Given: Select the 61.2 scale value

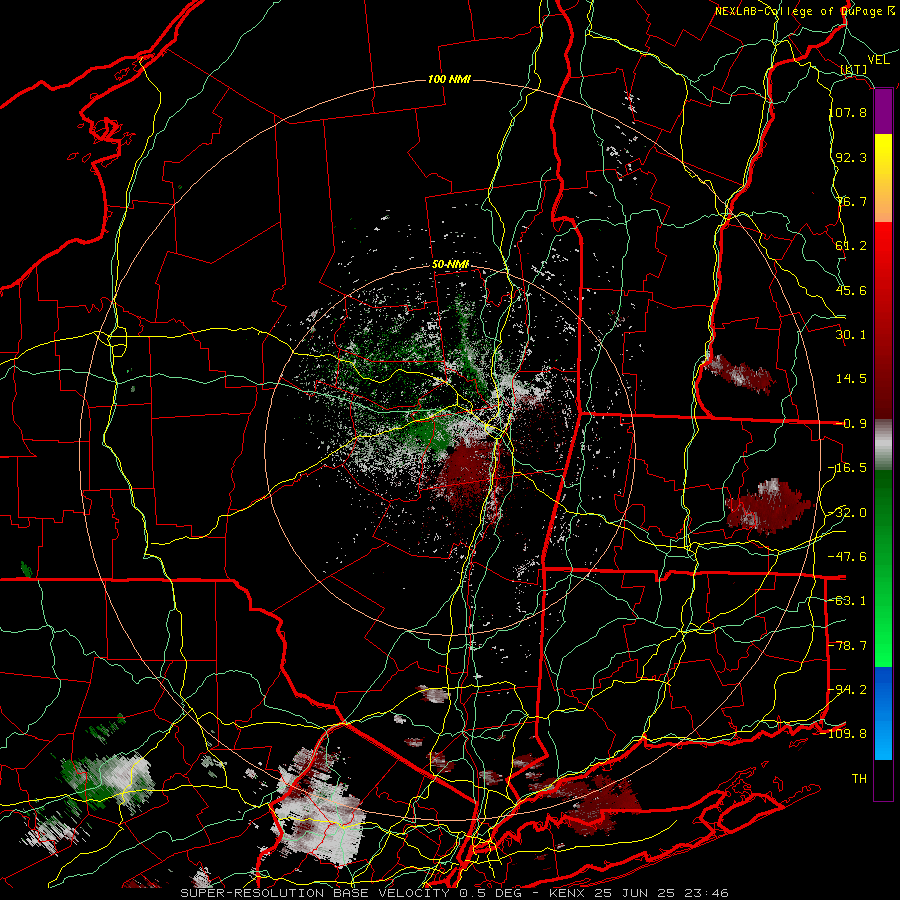Looking at the screenshot, I should [851, 246].
